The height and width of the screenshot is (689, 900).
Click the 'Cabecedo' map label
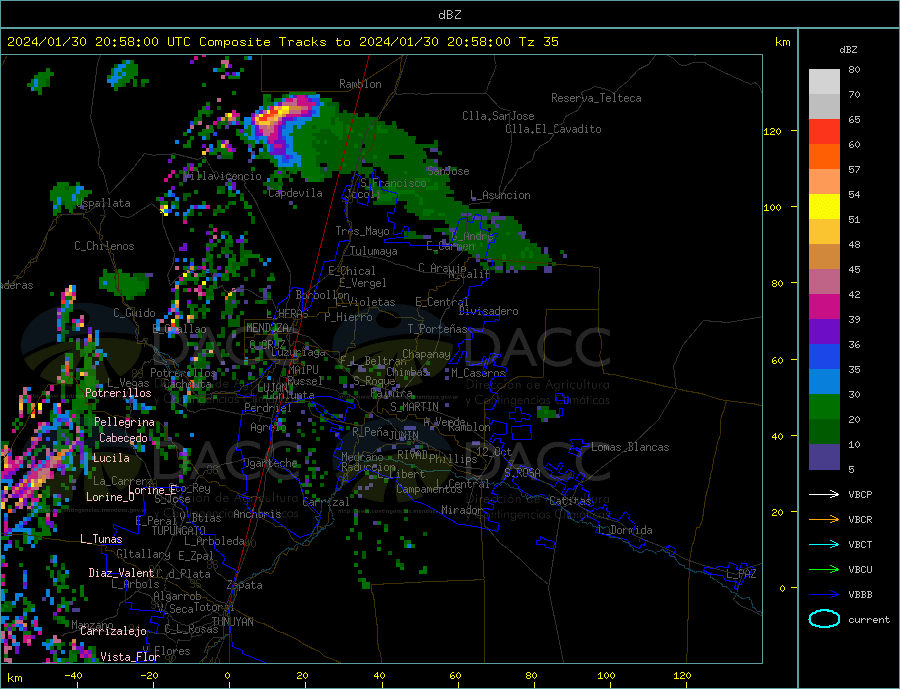point(123,438)
